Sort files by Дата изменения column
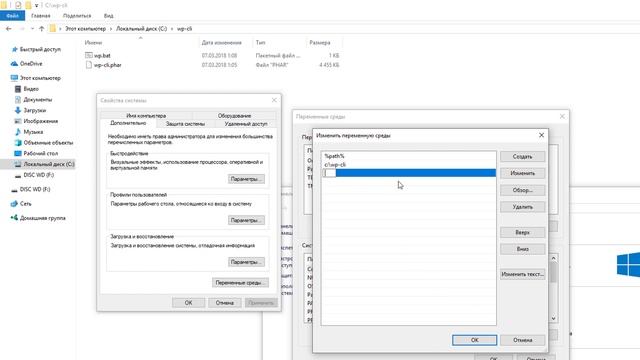 click(x=222, y=42)
